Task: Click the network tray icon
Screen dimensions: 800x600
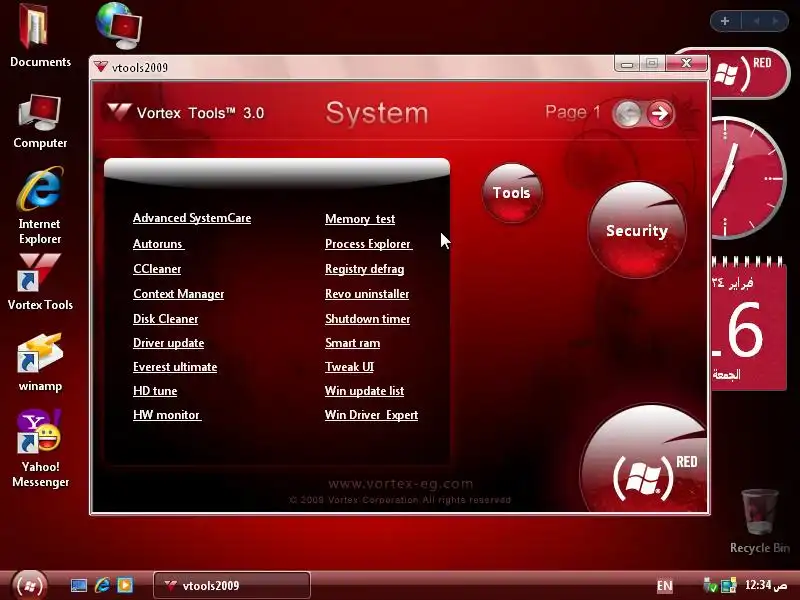Action: (x=729, y=585)
